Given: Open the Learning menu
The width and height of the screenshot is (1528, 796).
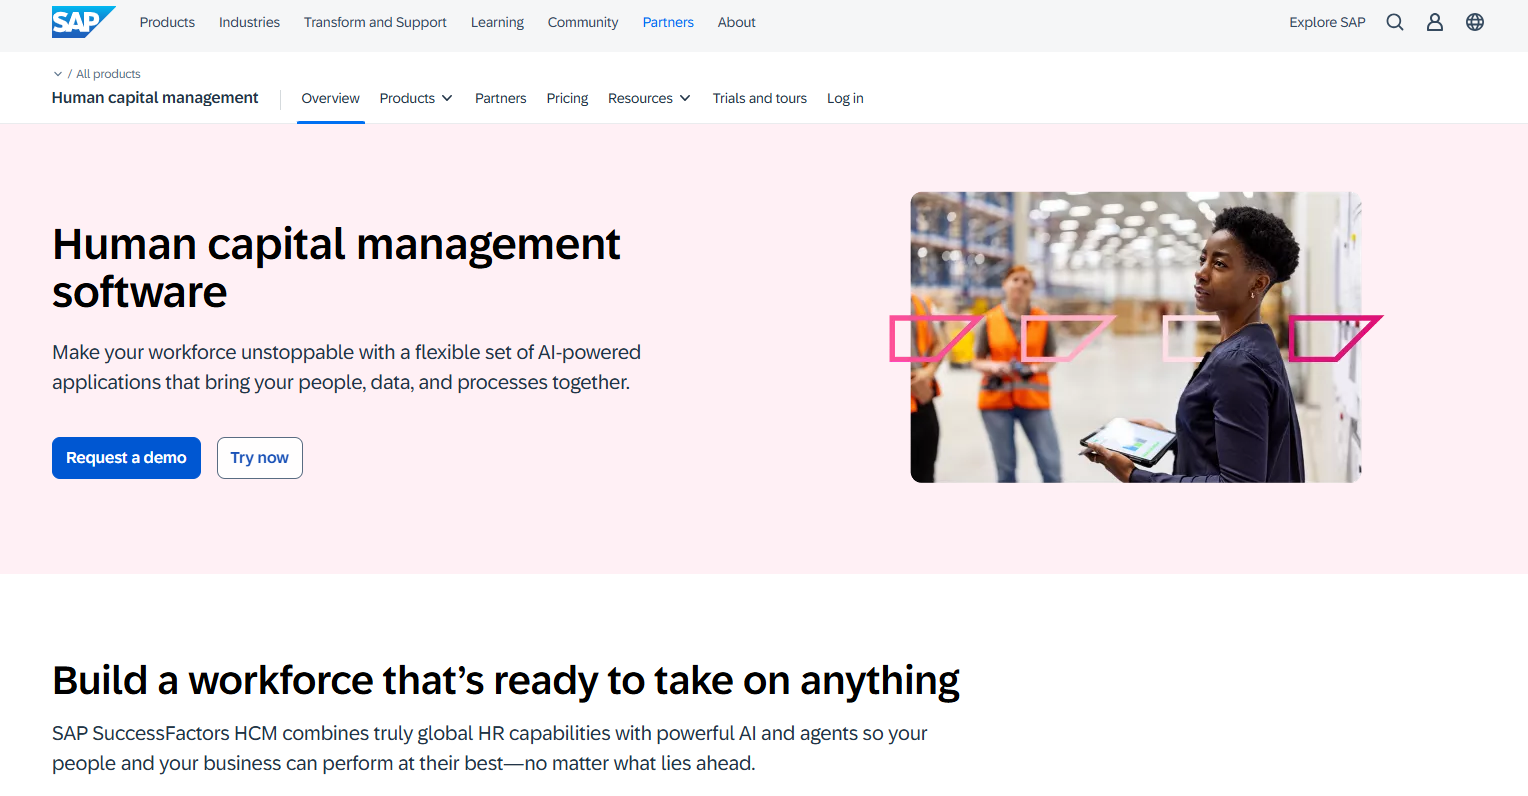Looking at the screenshot, I should (x=497, y=22).
